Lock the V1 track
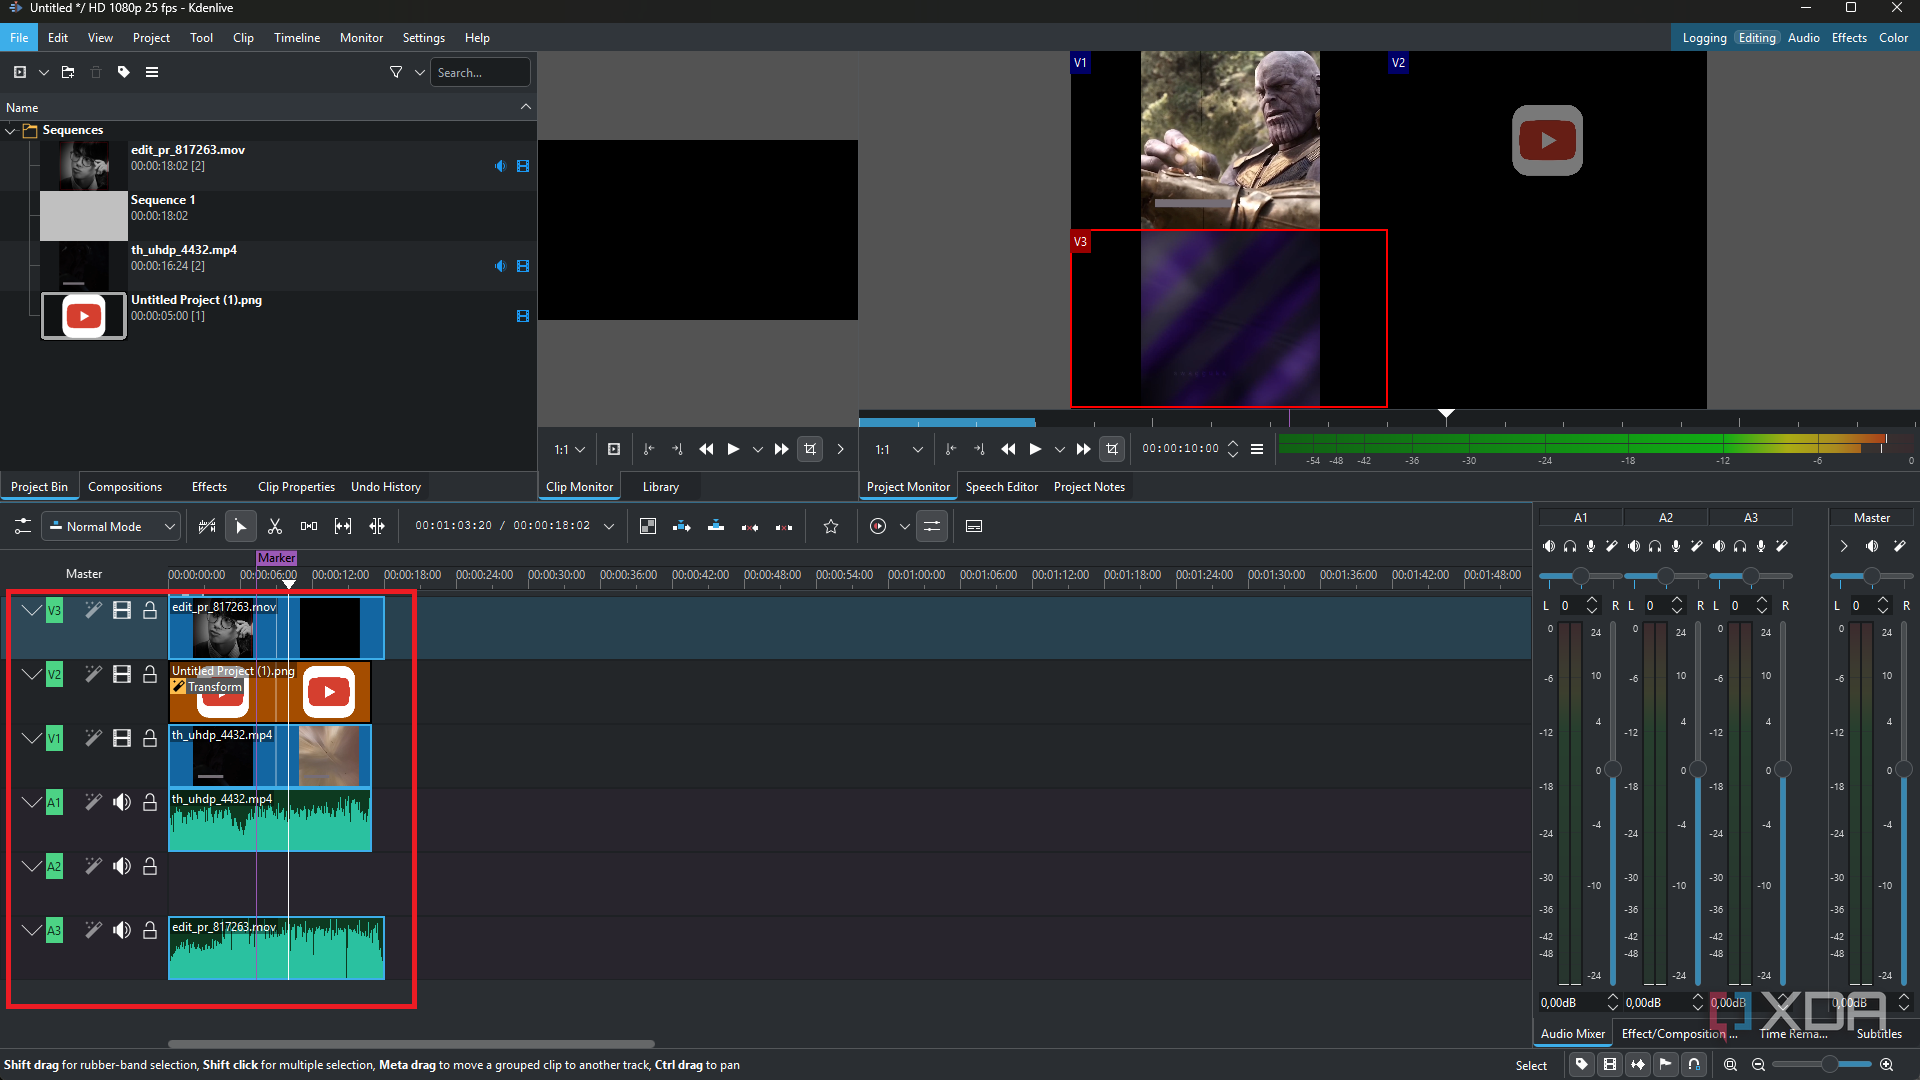The height and width of the screenshot is (1080, 1920). [150, 738]
